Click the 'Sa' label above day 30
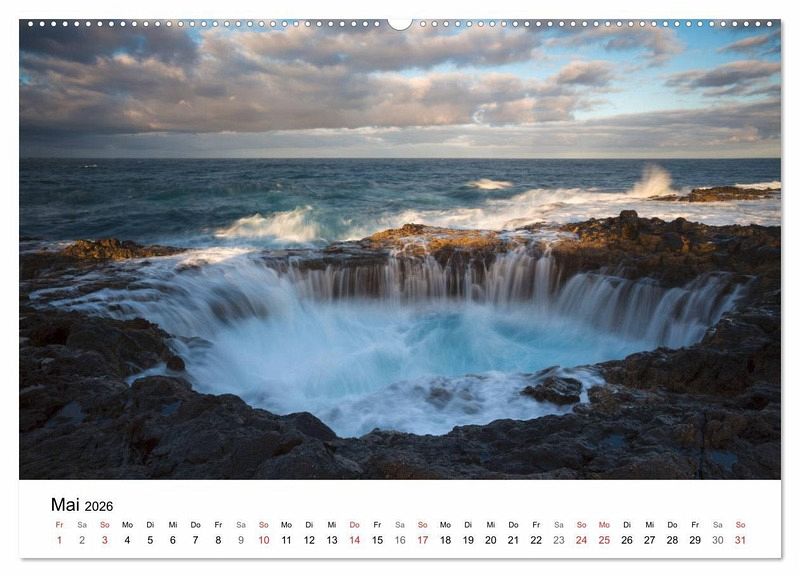Viewport: 800px width, 577px height. click(718, 524)
